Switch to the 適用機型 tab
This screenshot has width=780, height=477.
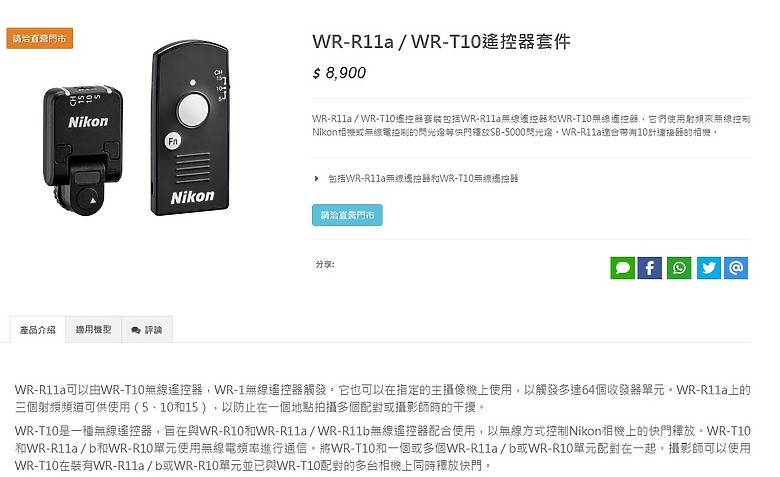tap(94, 329)
